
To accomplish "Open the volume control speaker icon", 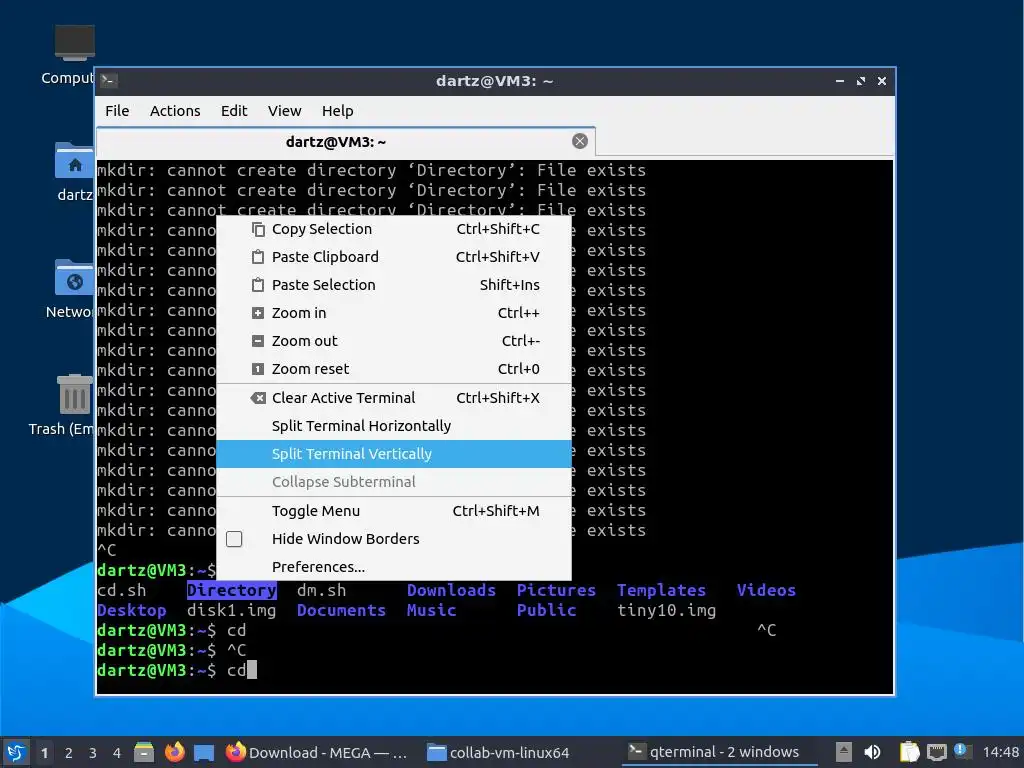I will point(872,752).
